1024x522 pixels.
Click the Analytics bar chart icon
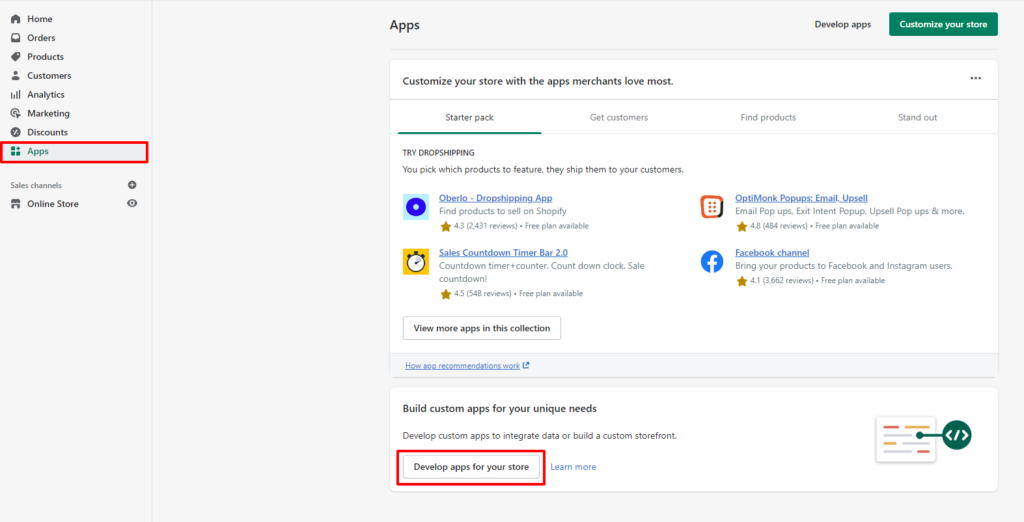pos(16,95)
